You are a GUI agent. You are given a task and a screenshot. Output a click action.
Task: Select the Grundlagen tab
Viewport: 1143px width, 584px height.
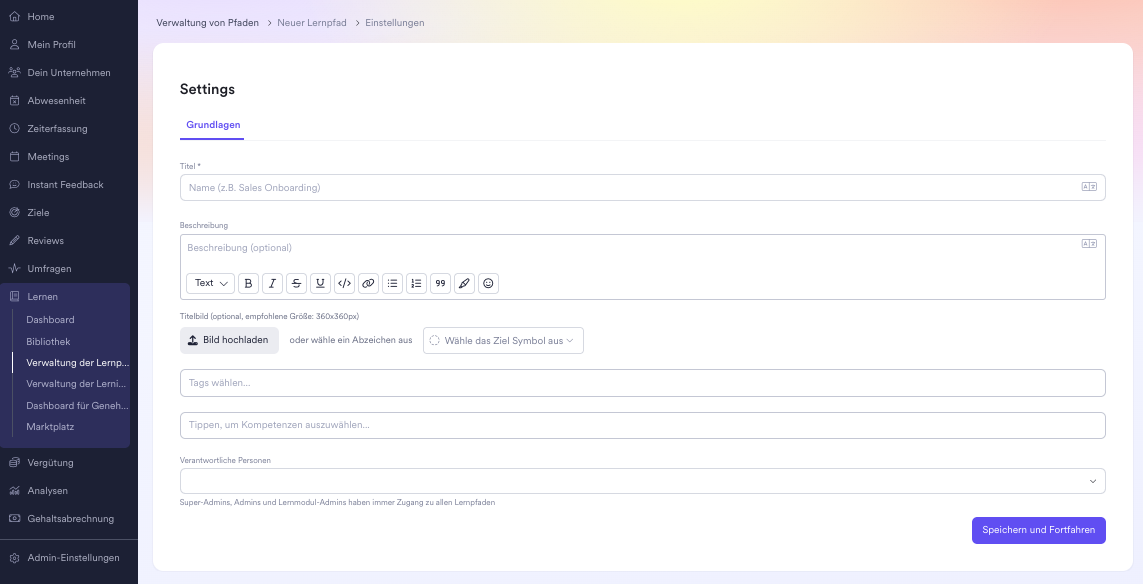click(x=213, y=125)
